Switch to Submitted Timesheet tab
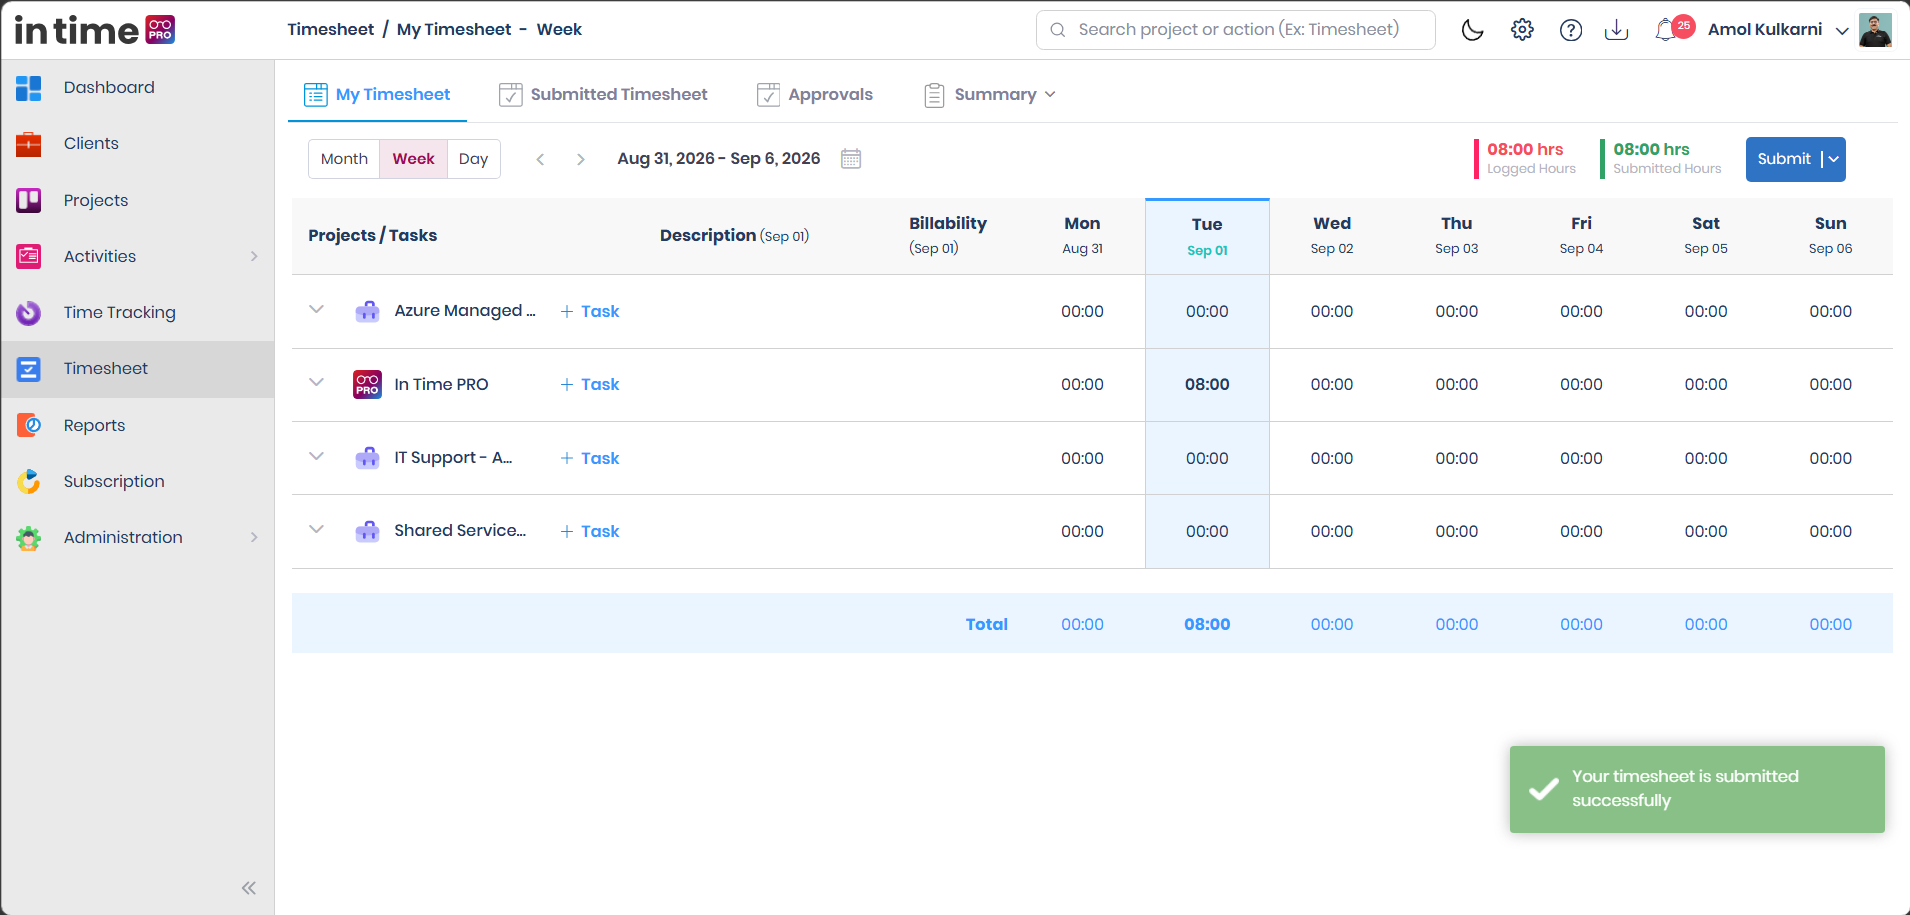Screen dimensions: 1910x915 point(603,94)
